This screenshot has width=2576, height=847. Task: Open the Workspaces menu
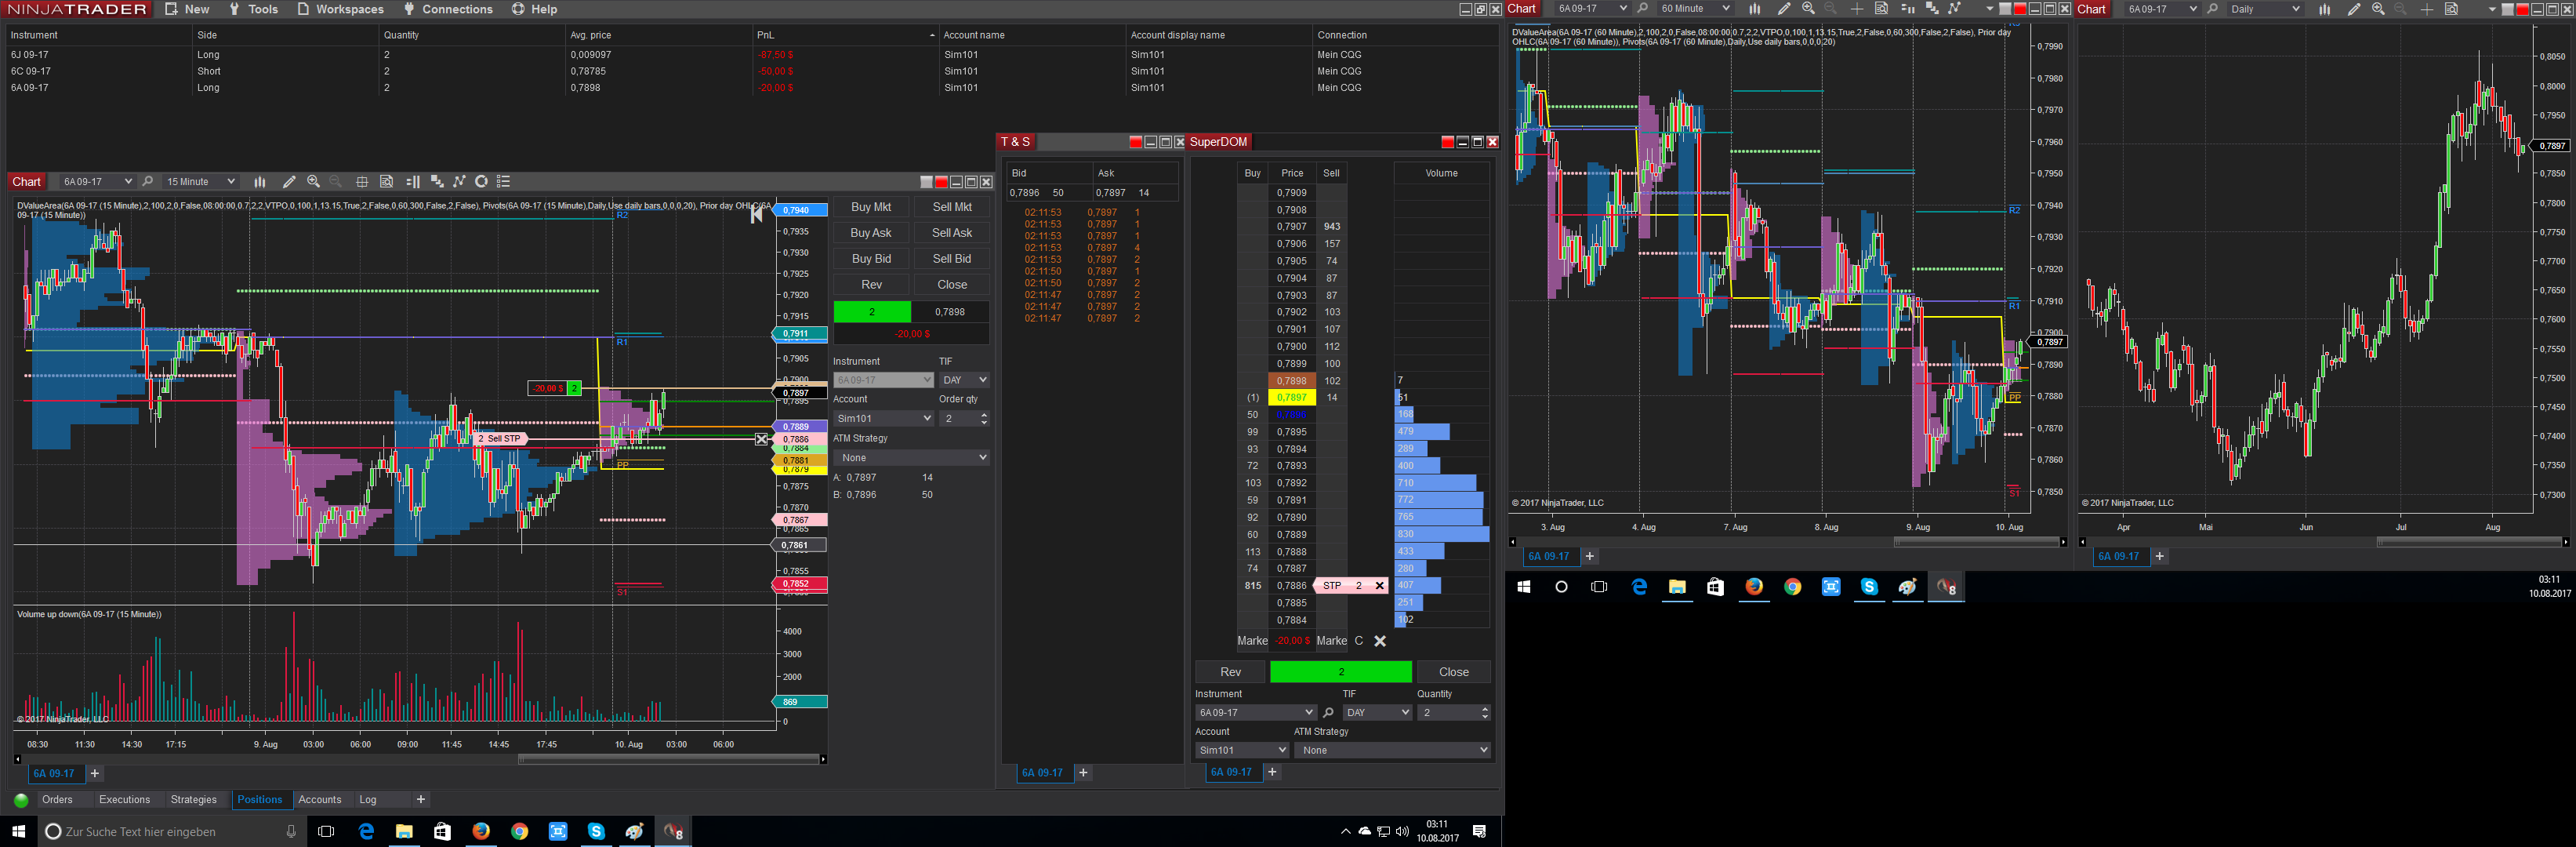tap(340, 9)
